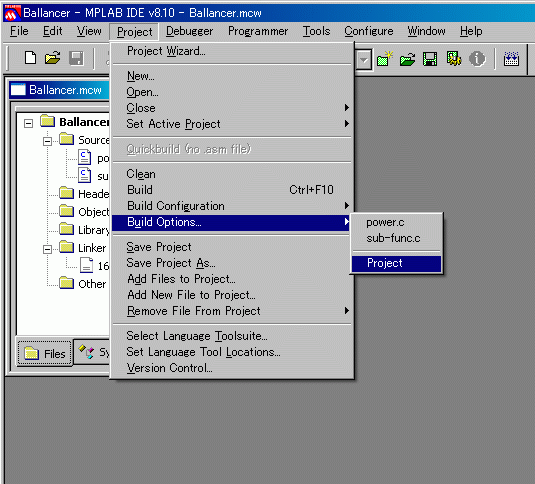535x484 pixels.
Task: Open the Debugger menu
Action: [189, 31]
